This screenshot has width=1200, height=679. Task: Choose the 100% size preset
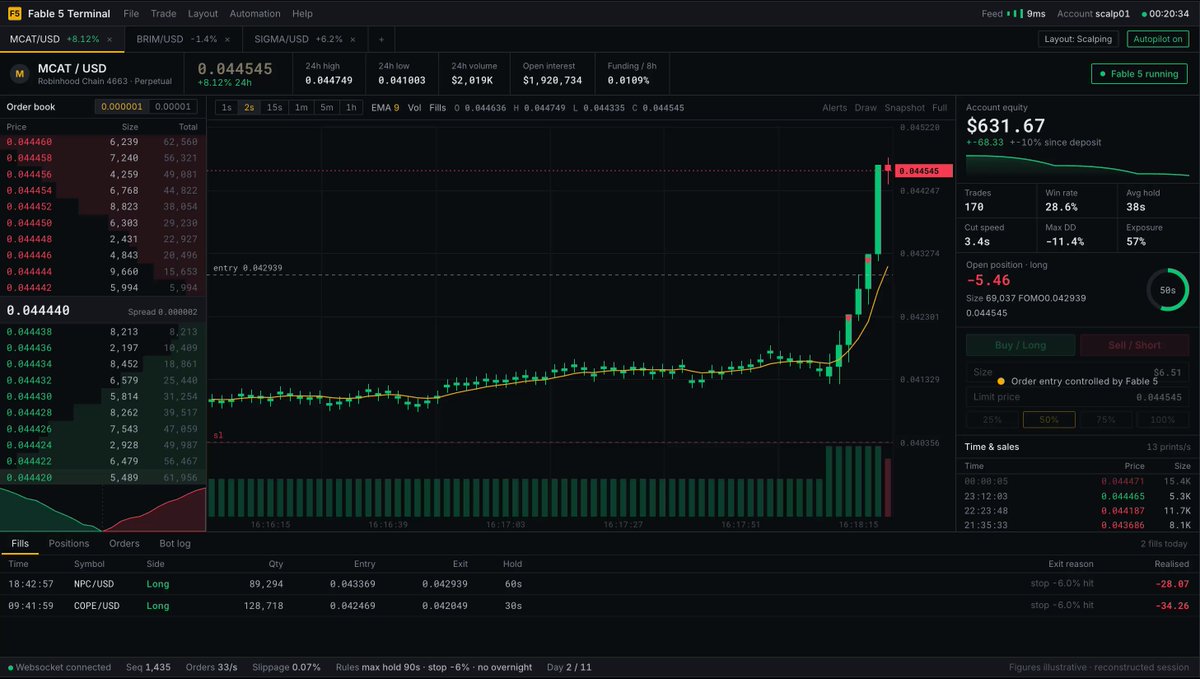tap(1163, 420)
